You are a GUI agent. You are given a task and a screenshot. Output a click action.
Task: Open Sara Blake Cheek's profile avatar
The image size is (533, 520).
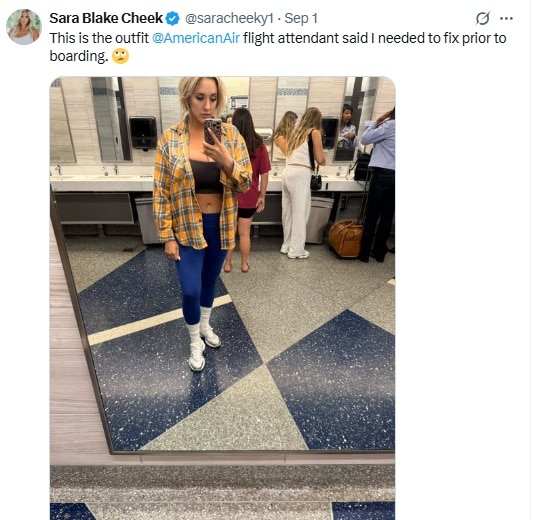[24, 27]
